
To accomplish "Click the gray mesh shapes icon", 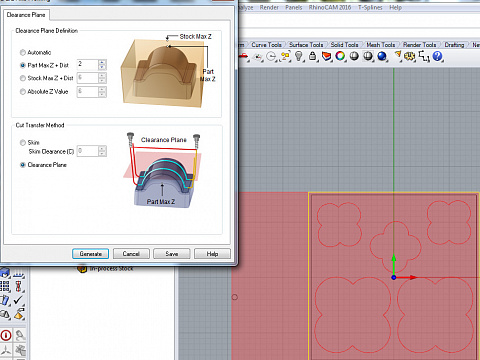I will (5, 314).
